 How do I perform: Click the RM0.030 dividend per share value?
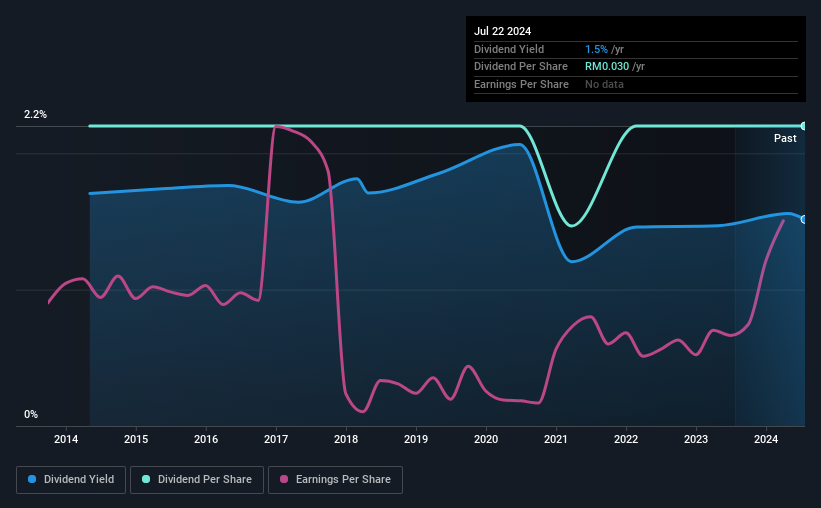pos(607,67)
